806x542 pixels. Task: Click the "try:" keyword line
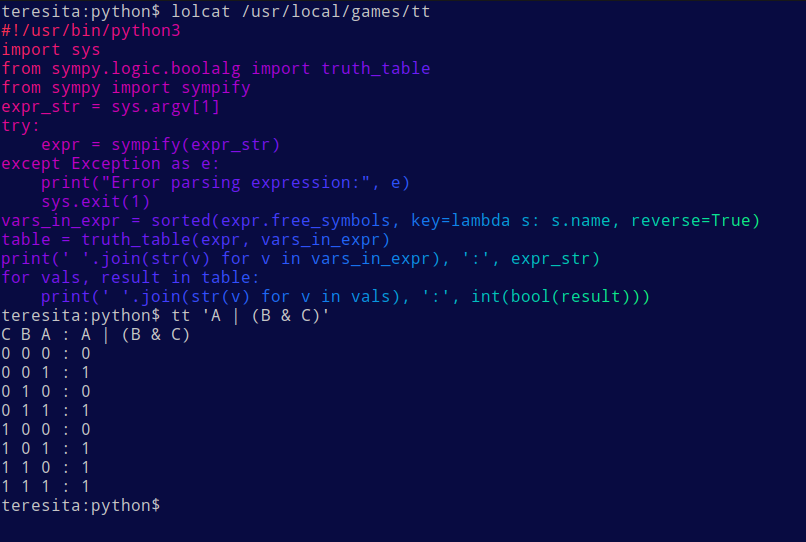[x=20, y=126]
